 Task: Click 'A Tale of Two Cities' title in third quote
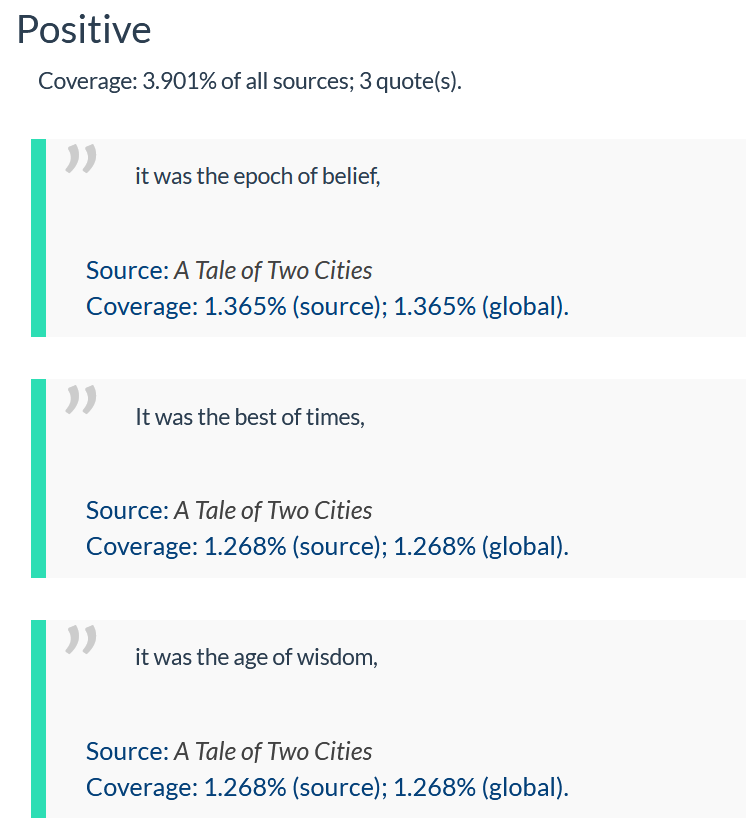click(273, 752)
